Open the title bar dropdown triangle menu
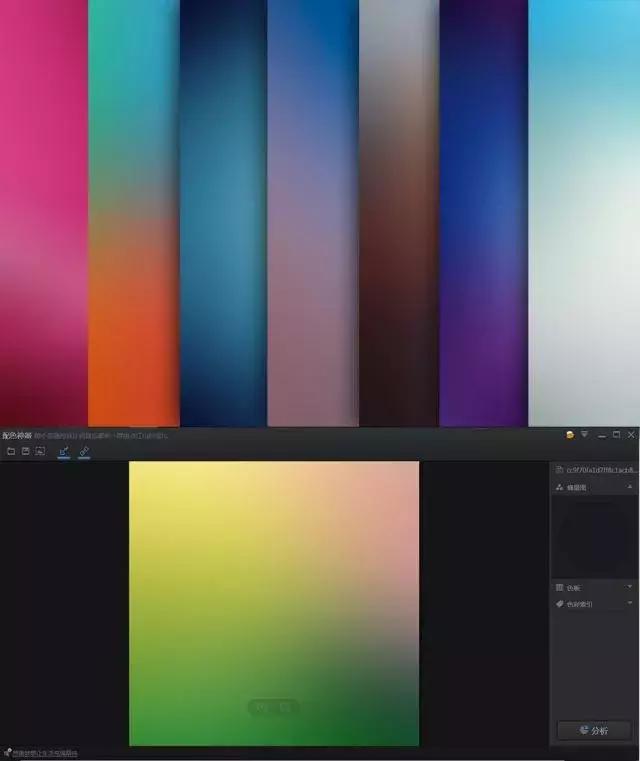 tap(585, 435)
